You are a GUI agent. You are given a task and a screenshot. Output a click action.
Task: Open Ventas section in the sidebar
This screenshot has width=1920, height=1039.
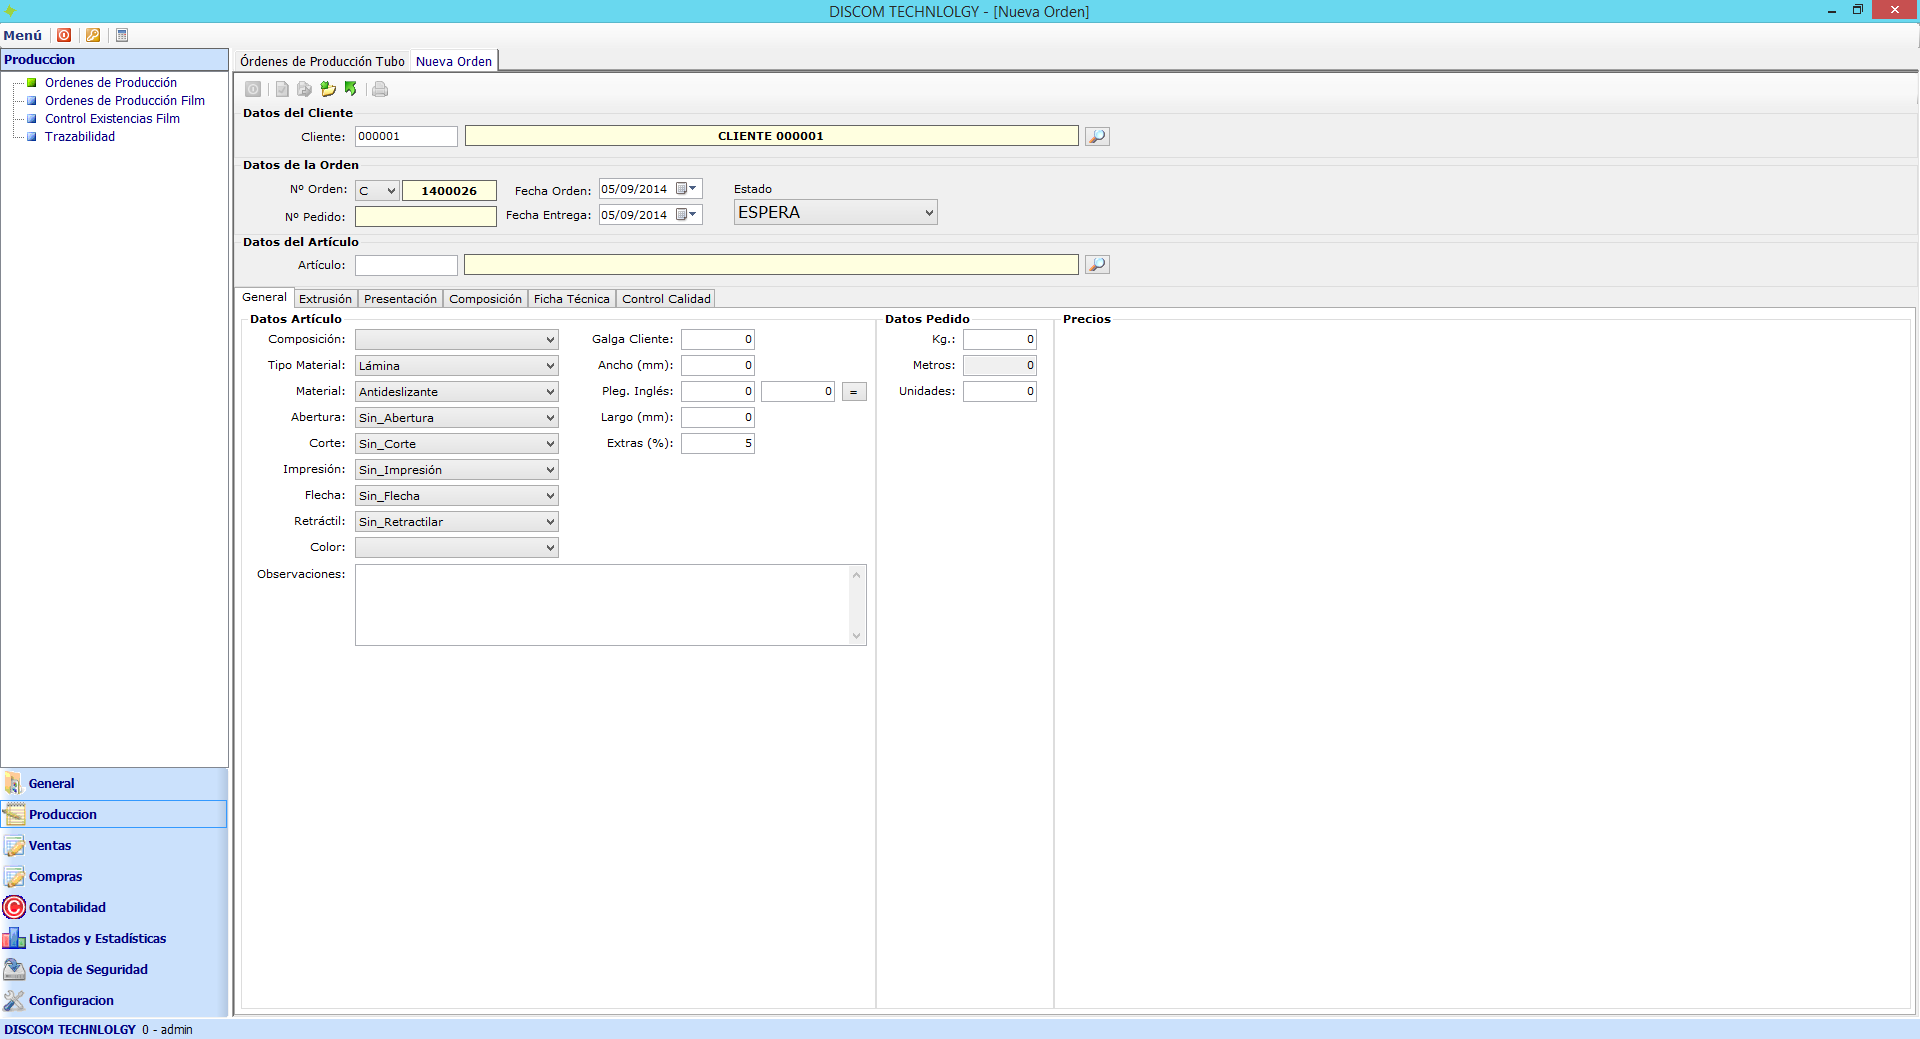(50, 845)
